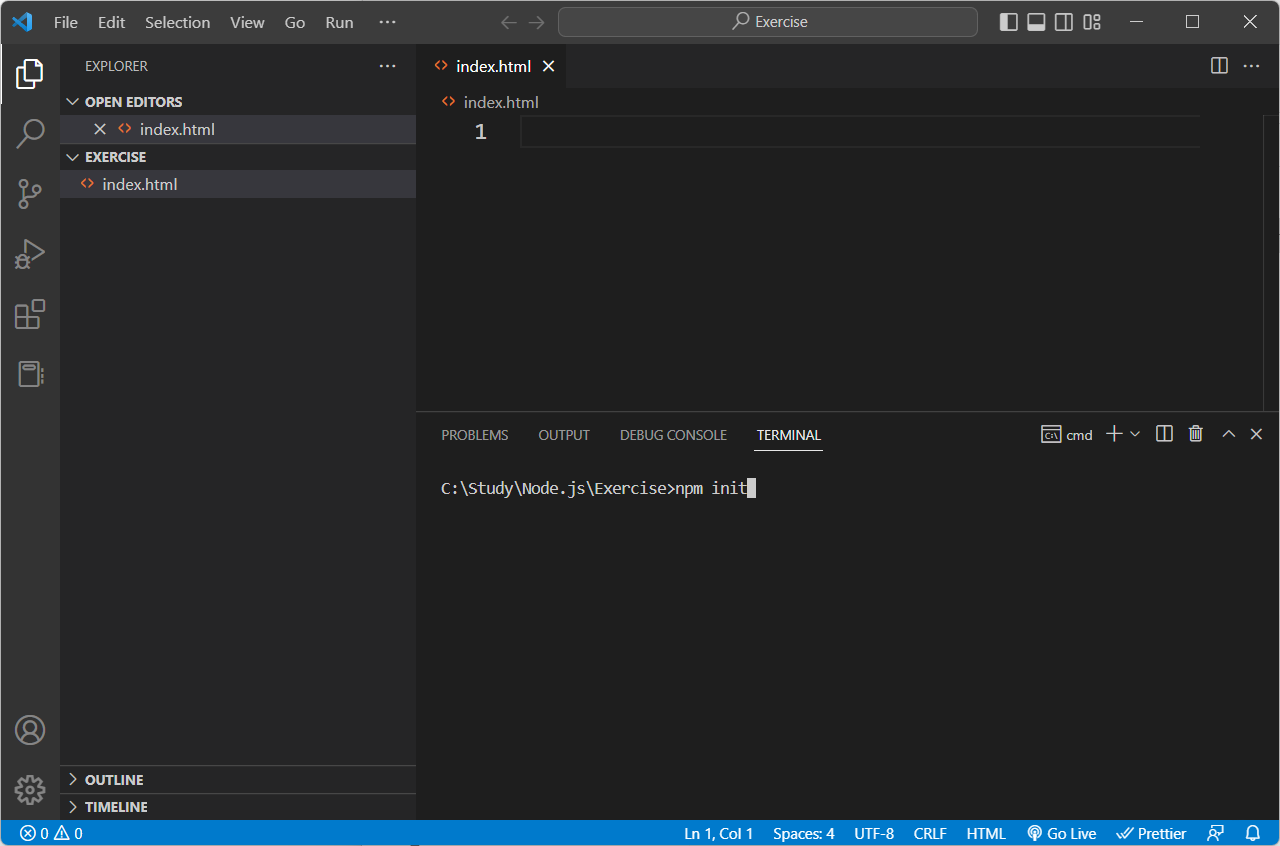Open notifications bell icon
1280x846 pixels.
coord(1253,833)
